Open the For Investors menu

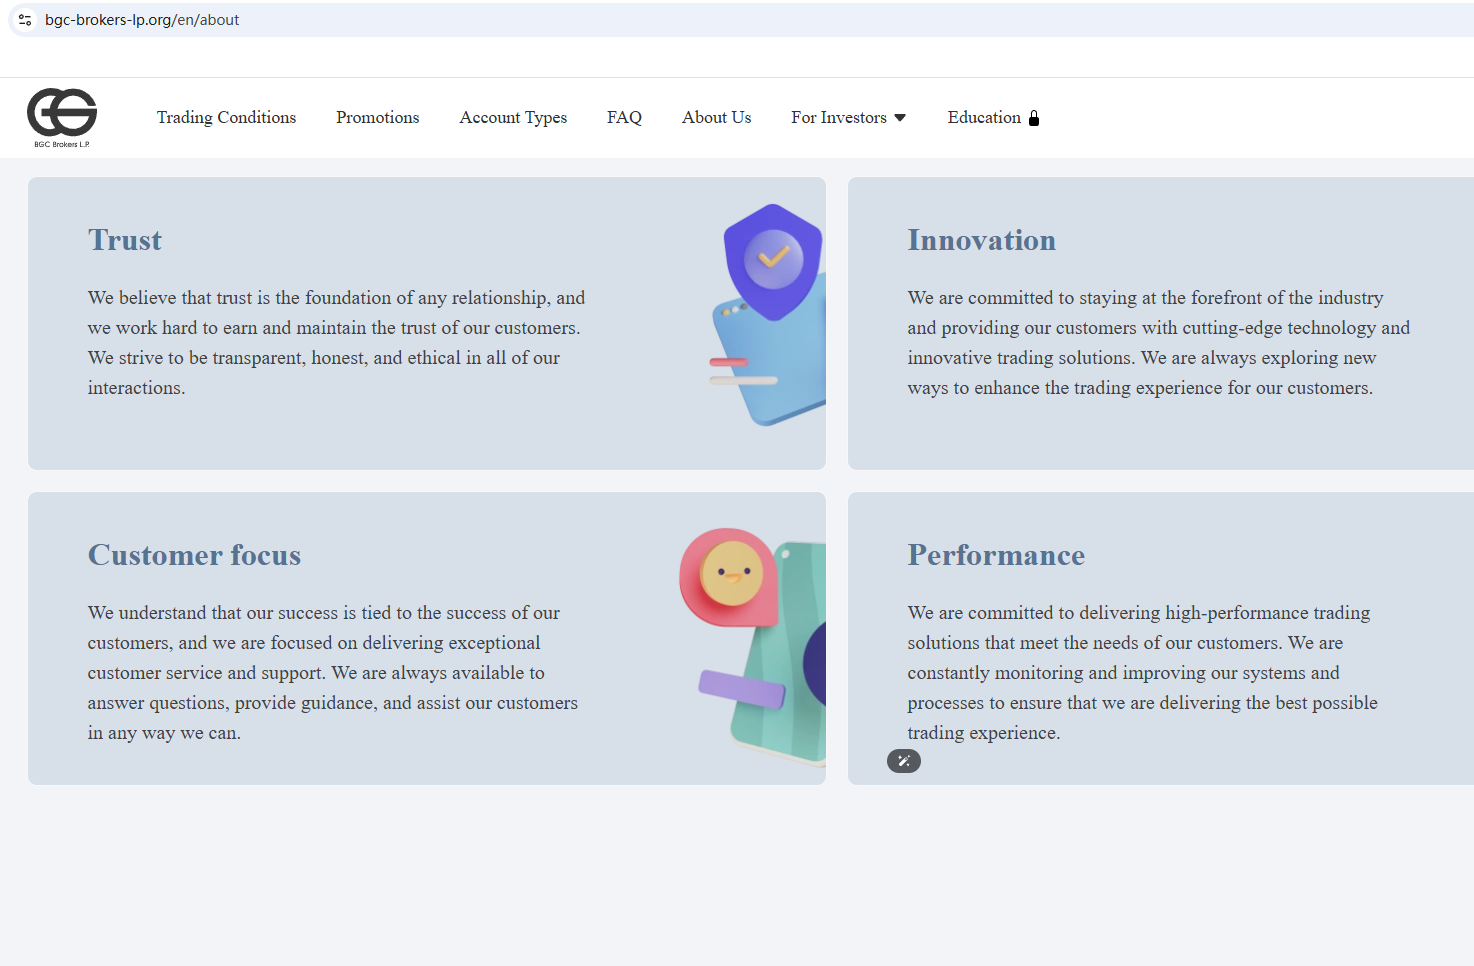[848, 118]
